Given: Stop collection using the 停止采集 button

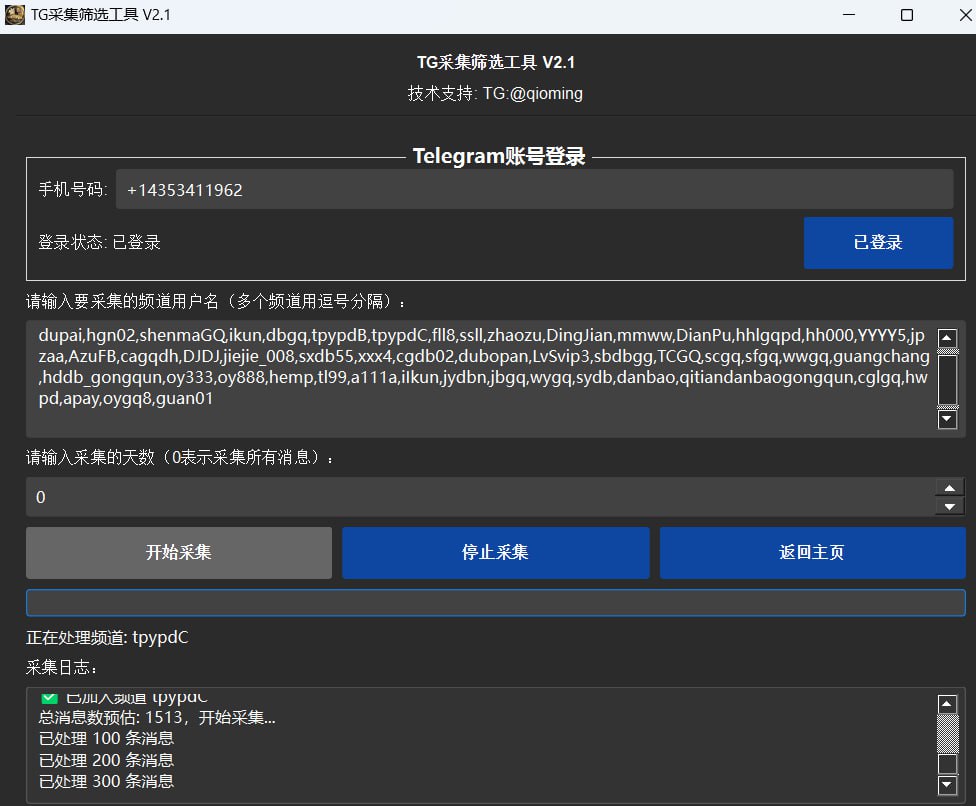Looking at the screenshot, I should pyautogui.click(x=495, y=553).
